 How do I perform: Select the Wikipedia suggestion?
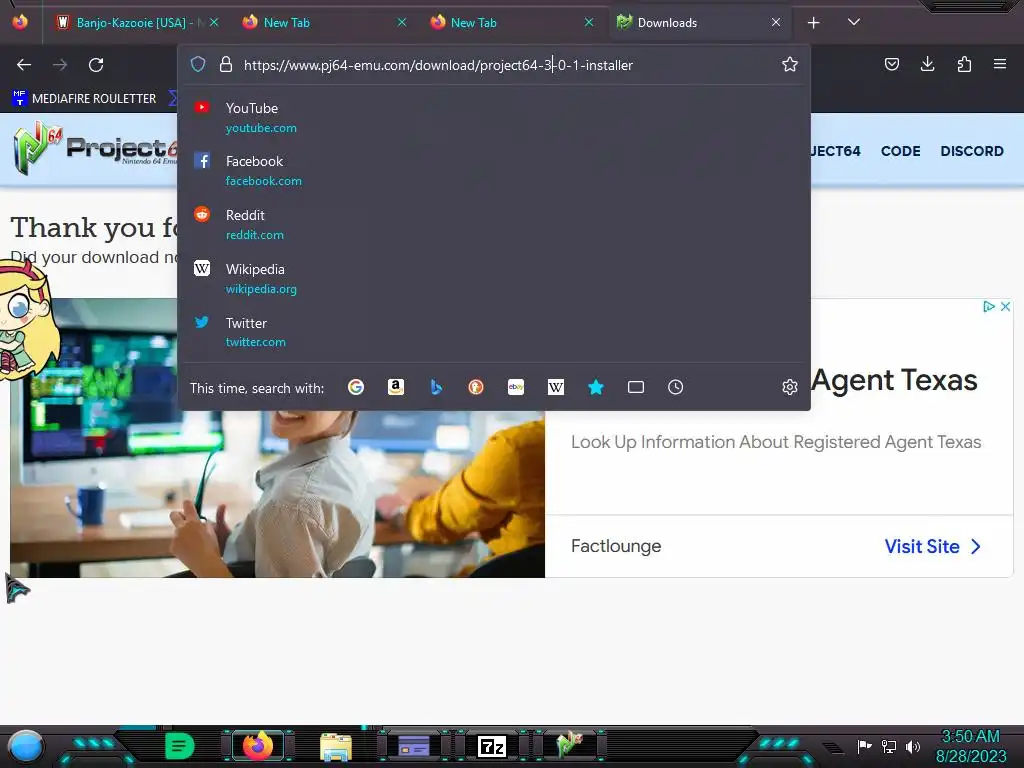pos(494,278)
